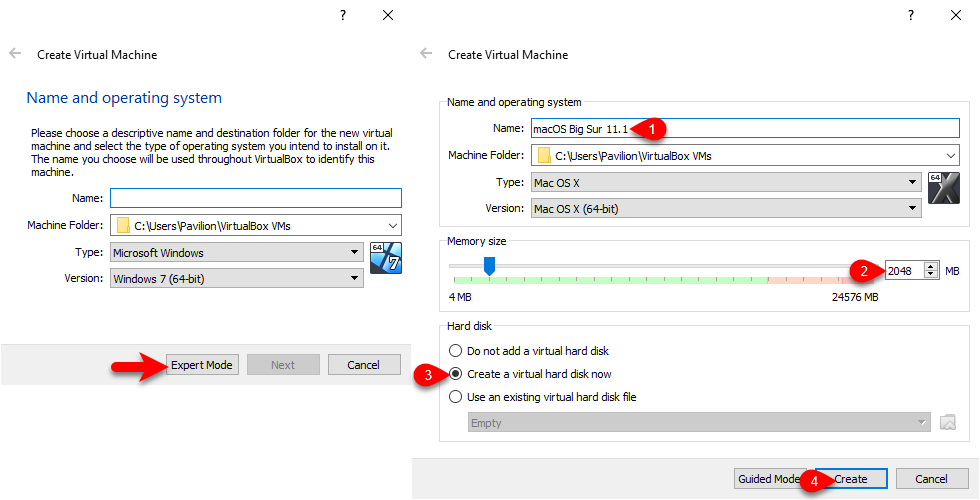Image resolution: width=980 pixels, height=500 pixels.
Task: Select Do not add a virtual hard disk
Action: click(530, 351)
